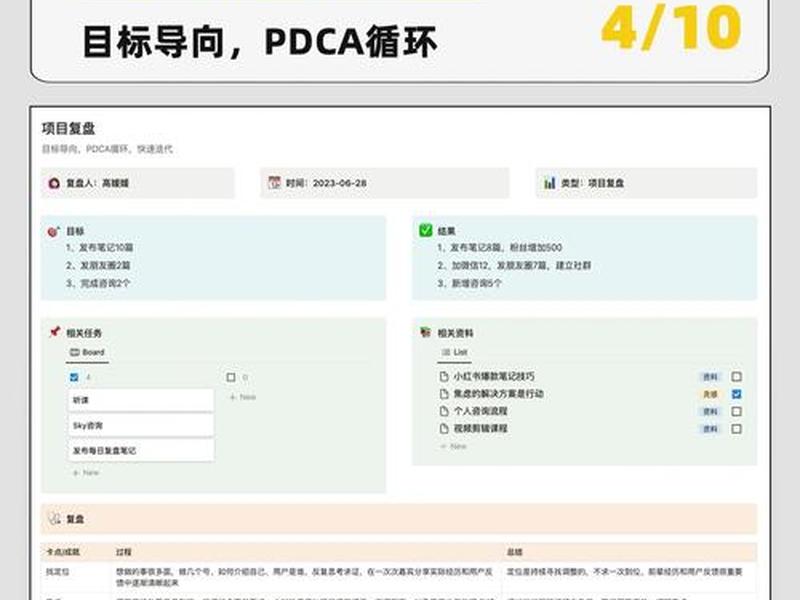Click the page icon of 个人咨询流程
Image resolution: width=800 pixels, height=600 pixels.
tap(444, 411)
